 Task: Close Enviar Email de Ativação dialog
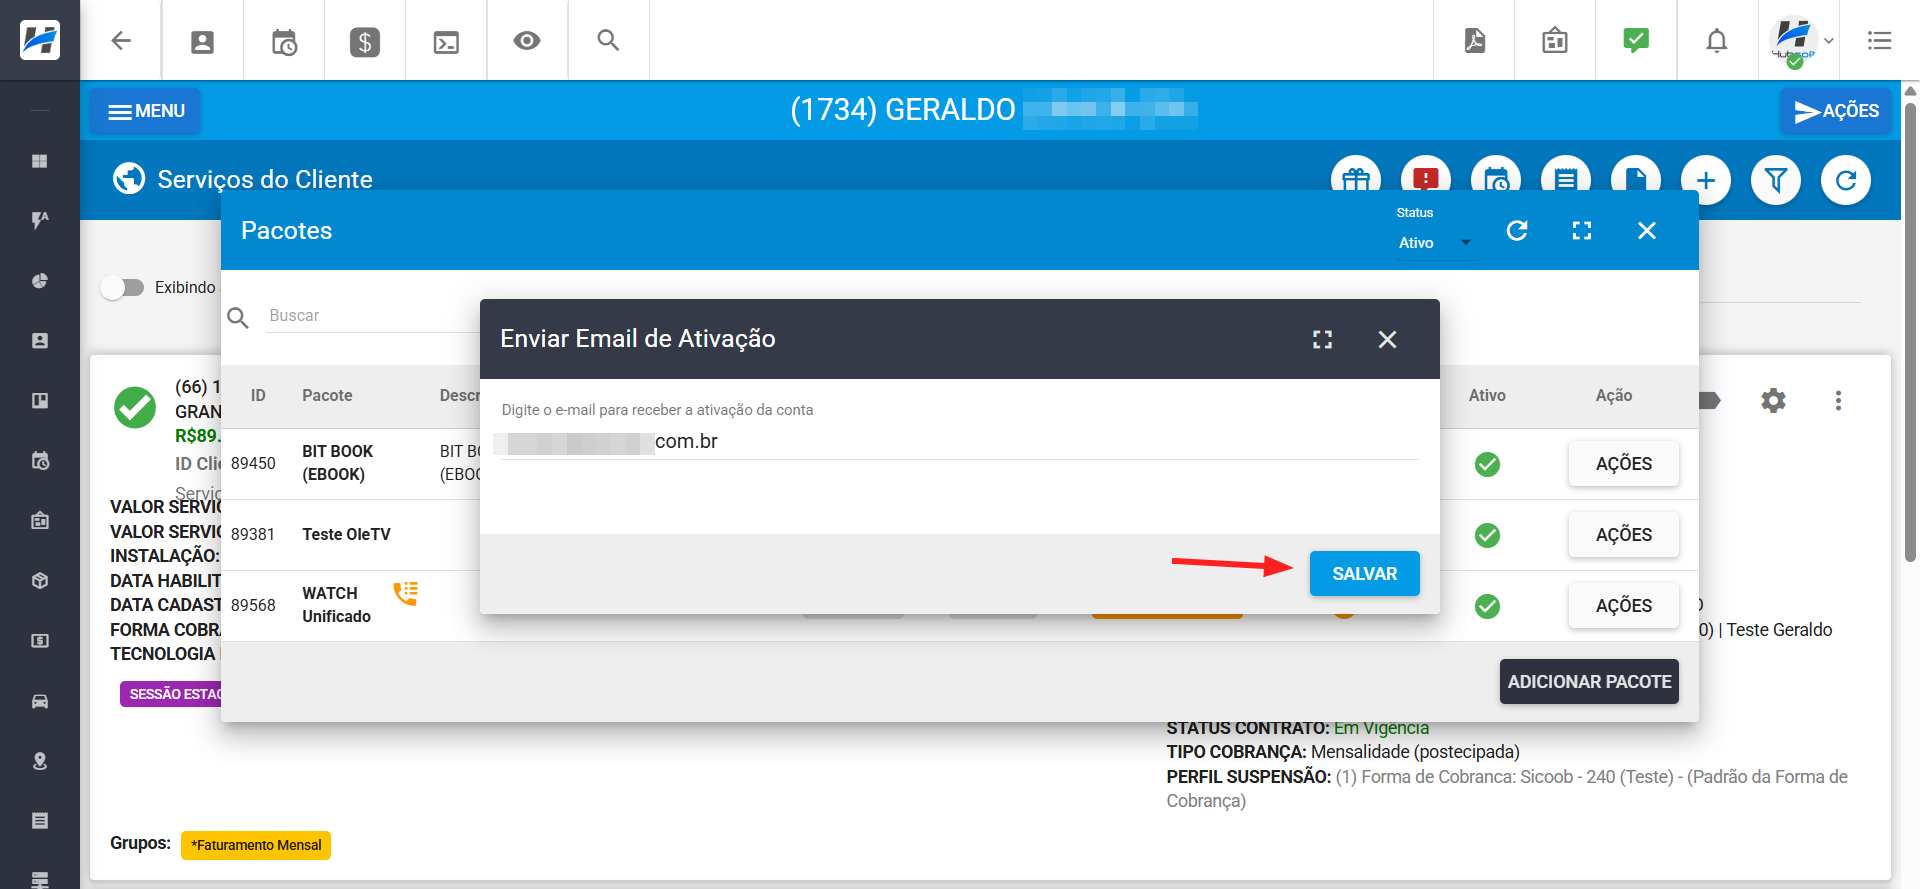point(1387,340)
